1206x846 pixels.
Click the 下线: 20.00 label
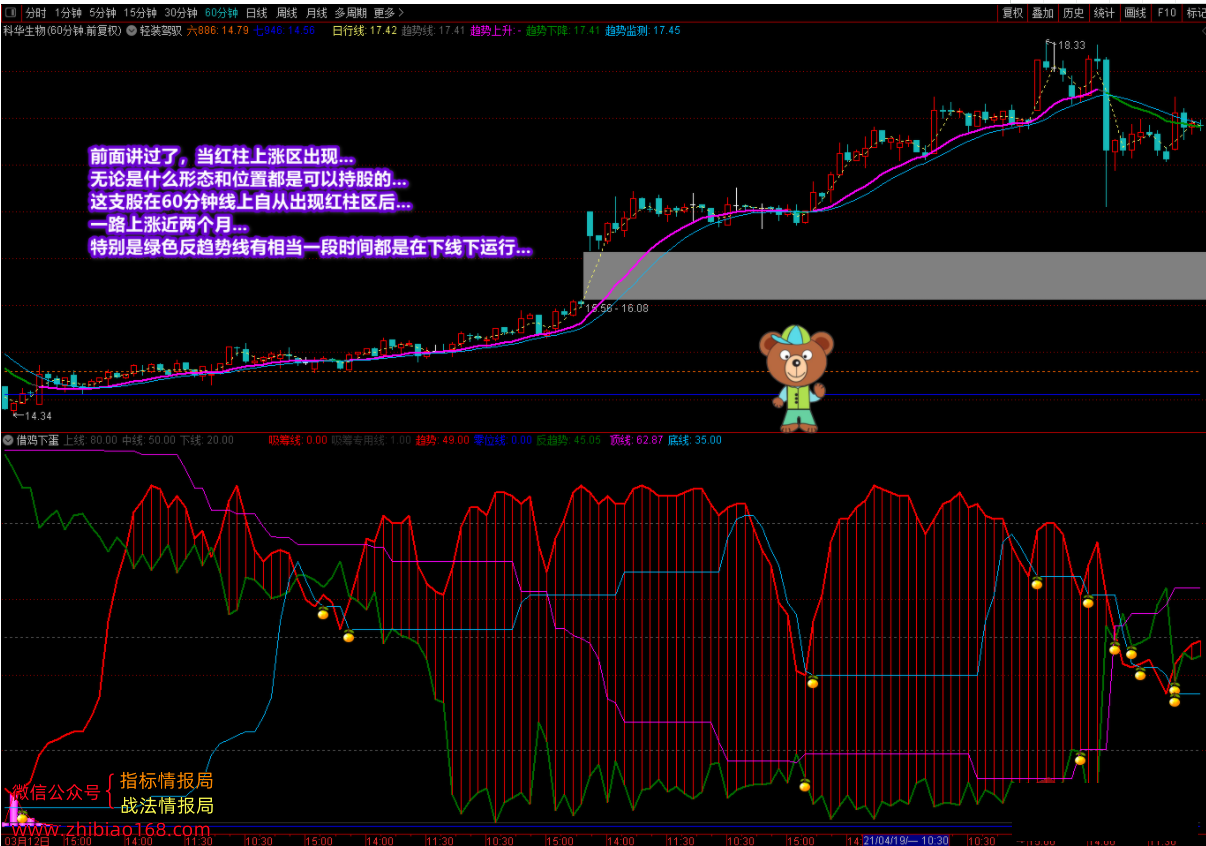click(x=206, y=440)
